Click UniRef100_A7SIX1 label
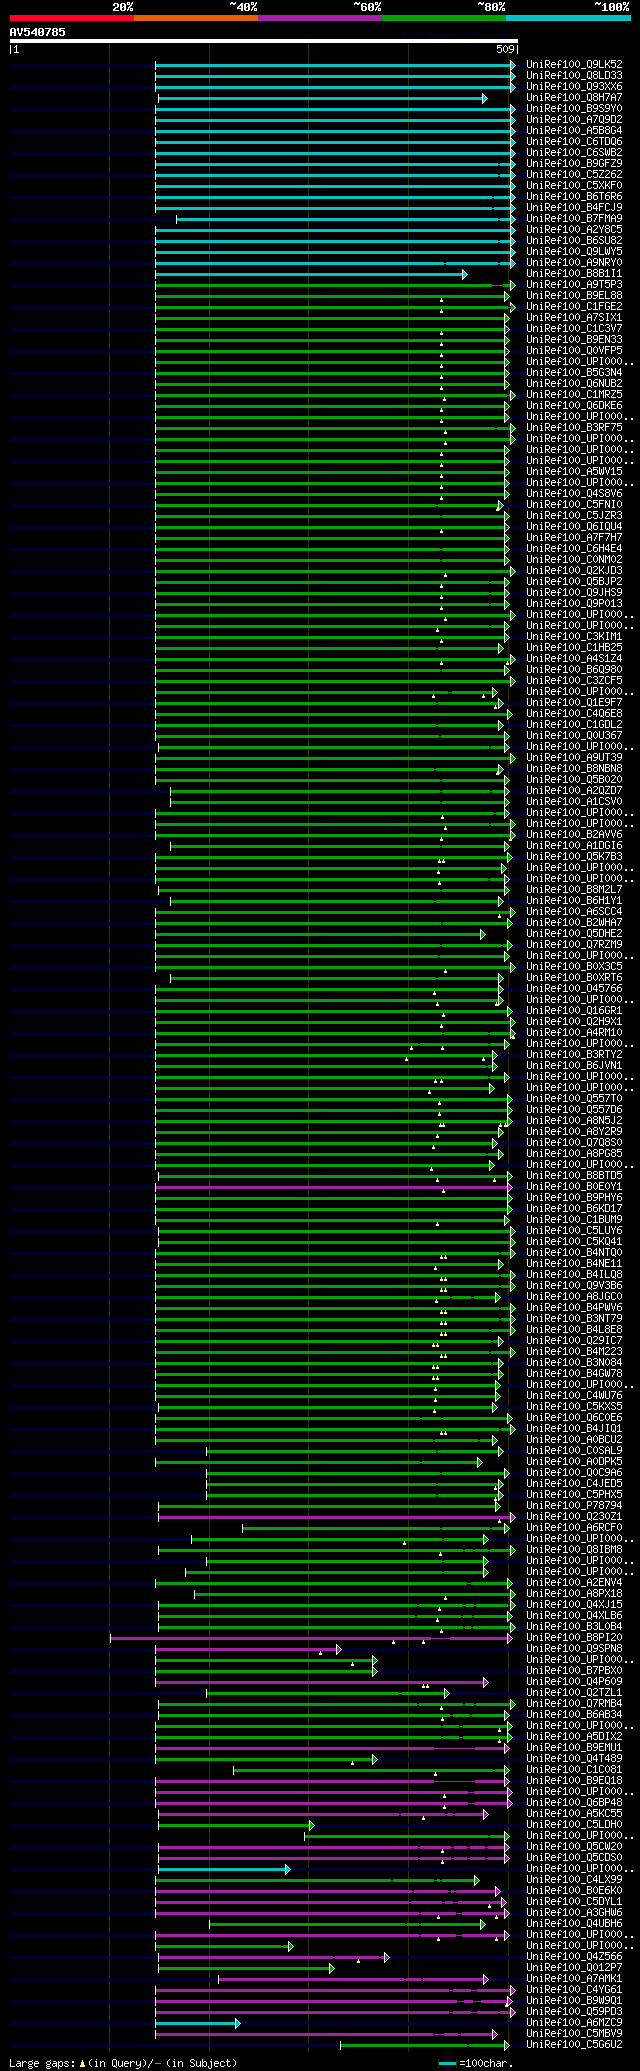 coord(574,317)
